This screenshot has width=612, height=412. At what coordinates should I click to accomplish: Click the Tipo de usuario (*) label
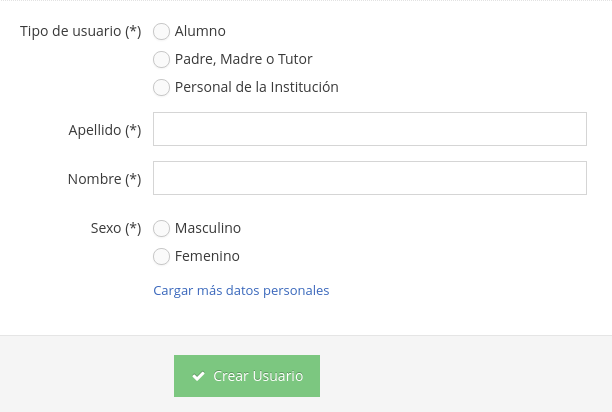coord(80,31)
